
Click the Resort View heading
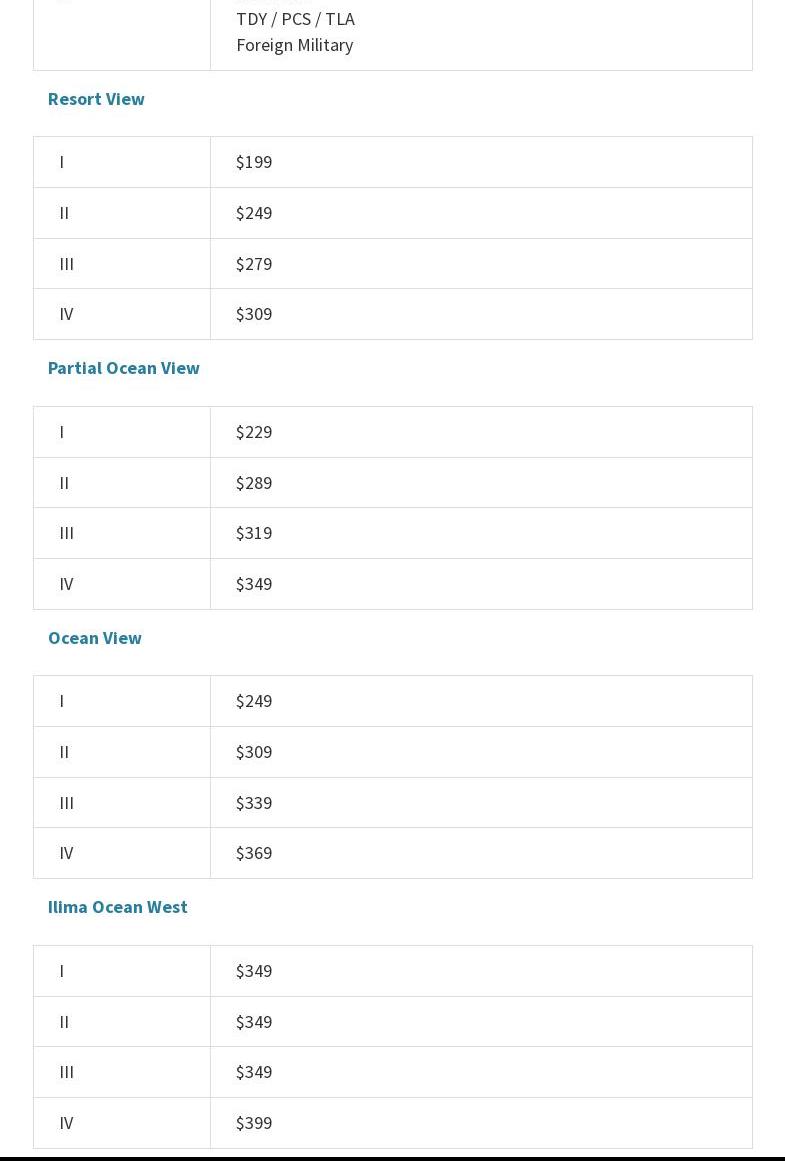96,99
